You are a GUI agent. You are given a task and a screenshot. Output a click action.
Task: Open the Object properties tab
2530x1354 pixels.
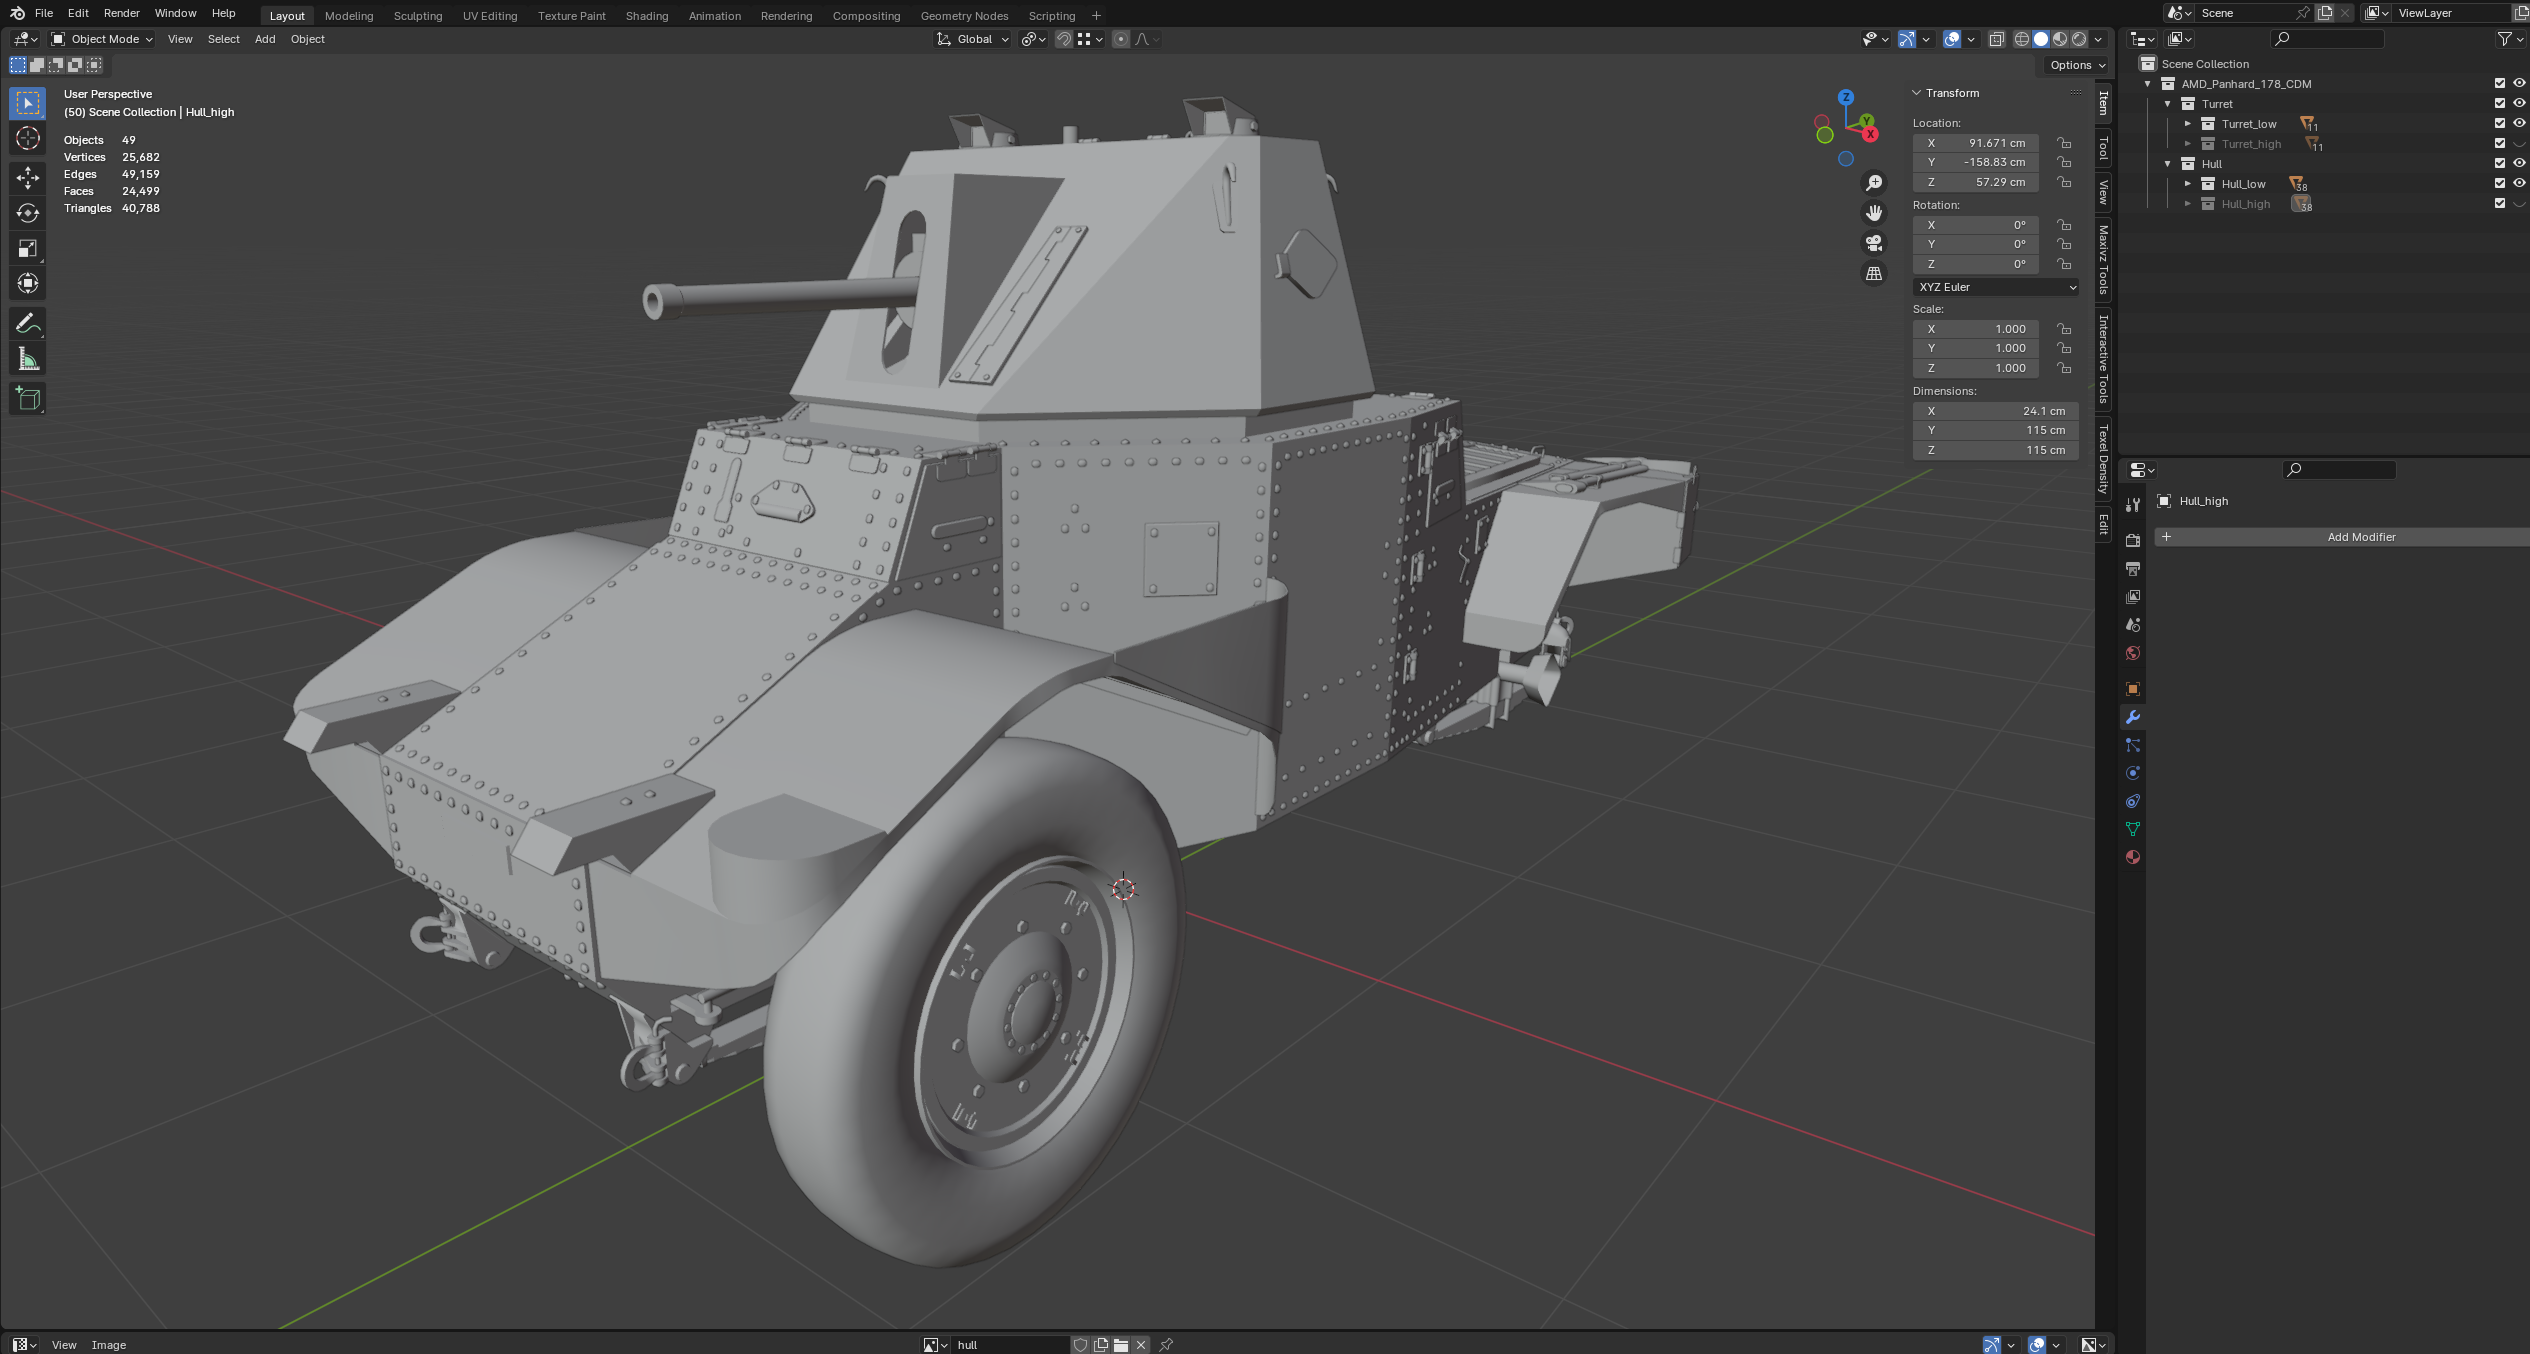tap(2133, 689)
